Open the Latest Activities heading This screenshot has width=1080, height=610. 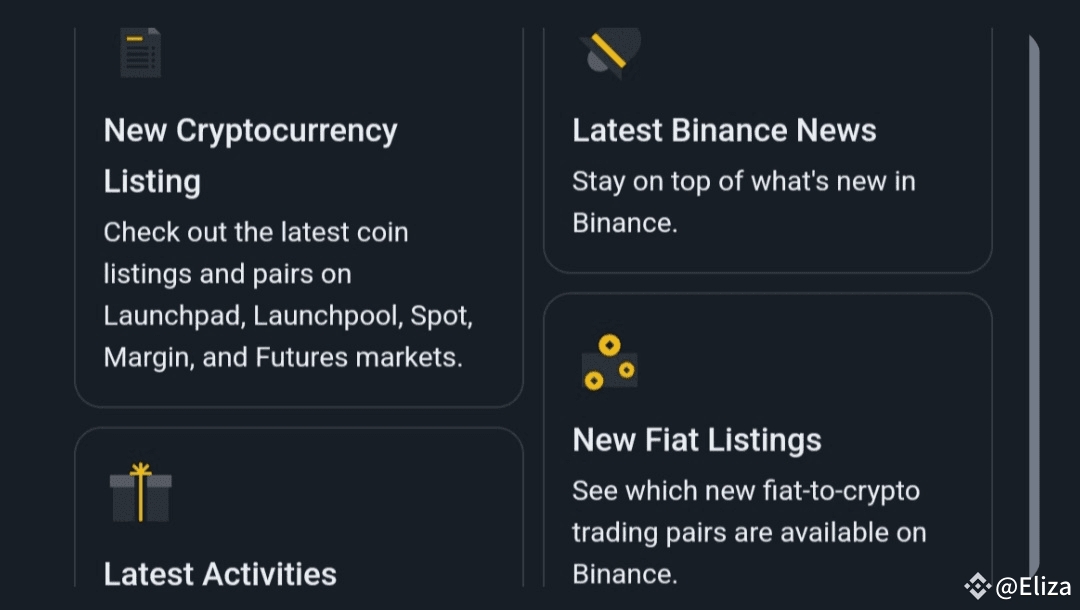coord(220,574)
